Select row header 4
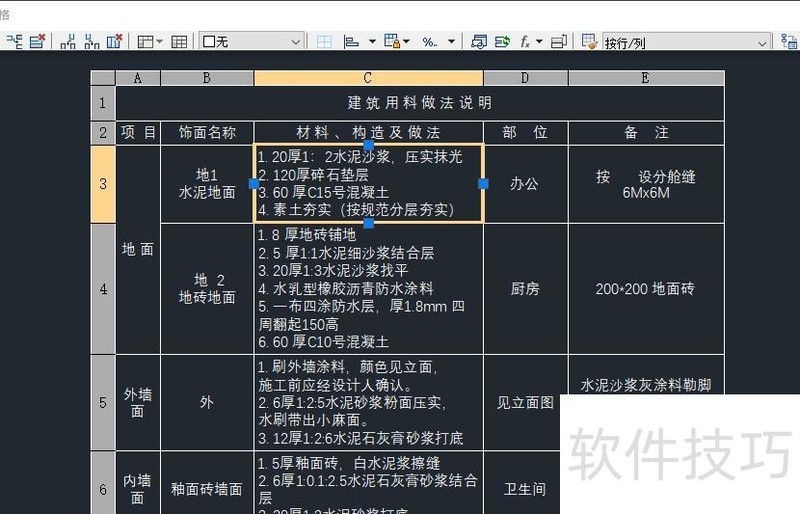This screenshot has width=800, height=514. coord(103,289)
